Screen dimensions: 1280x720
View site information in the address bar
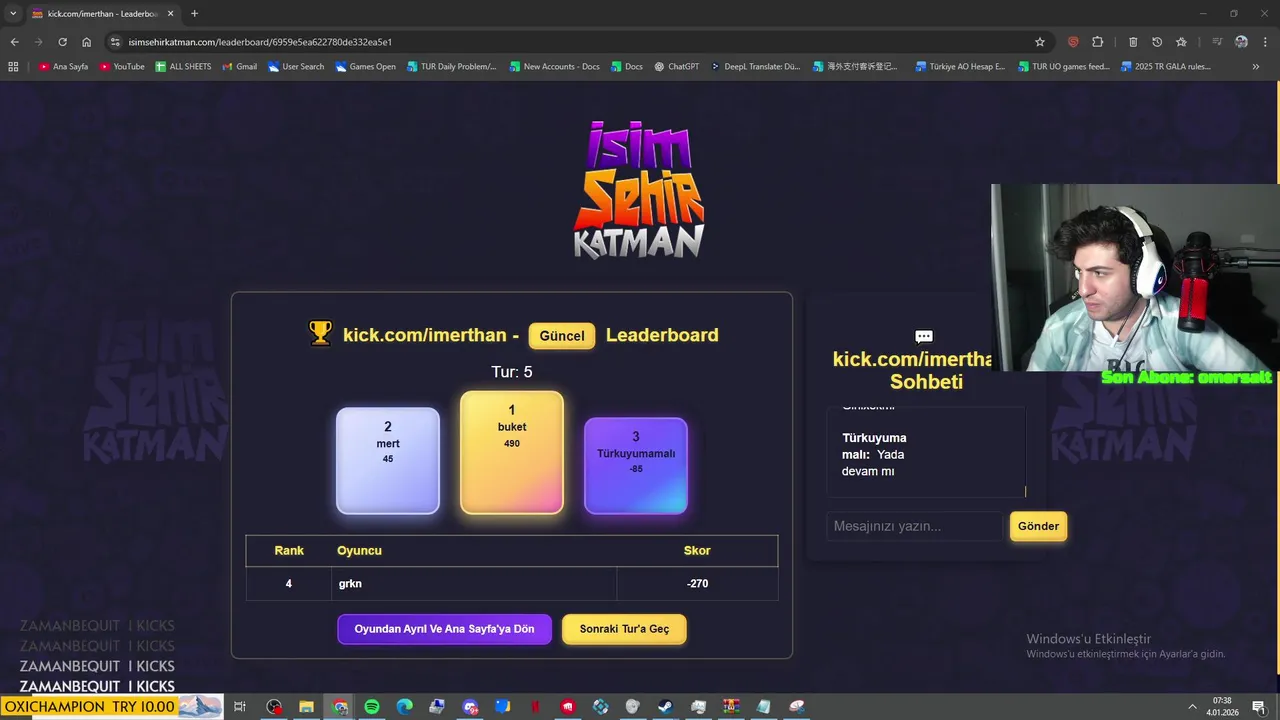(115, 42)
